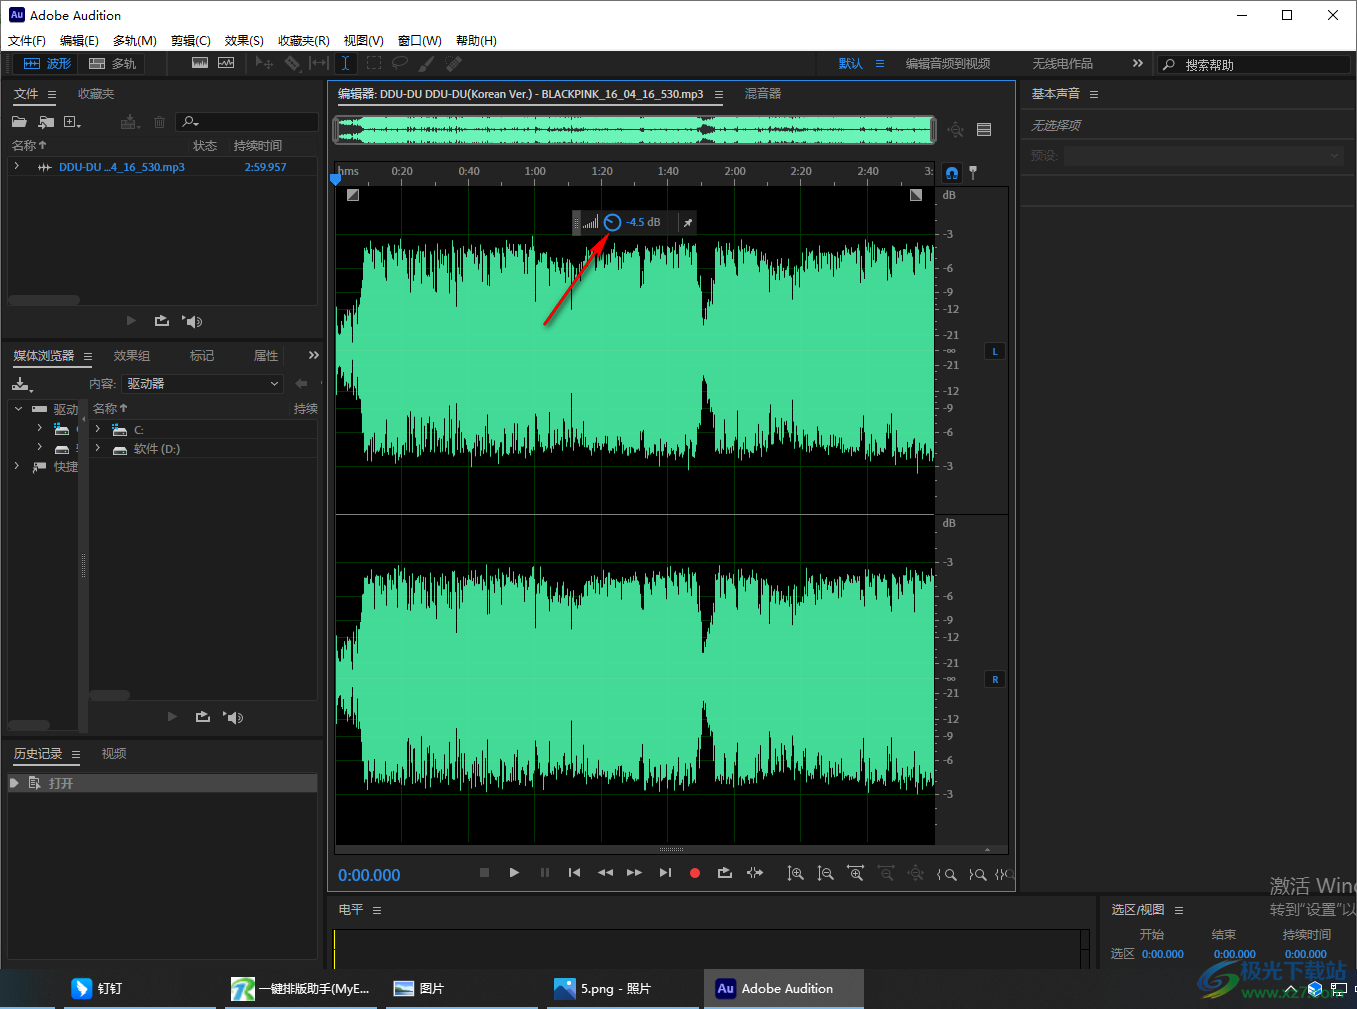Toggle skip selection in transport
Screen dimensions: 1357x1009
coord(755,873)
